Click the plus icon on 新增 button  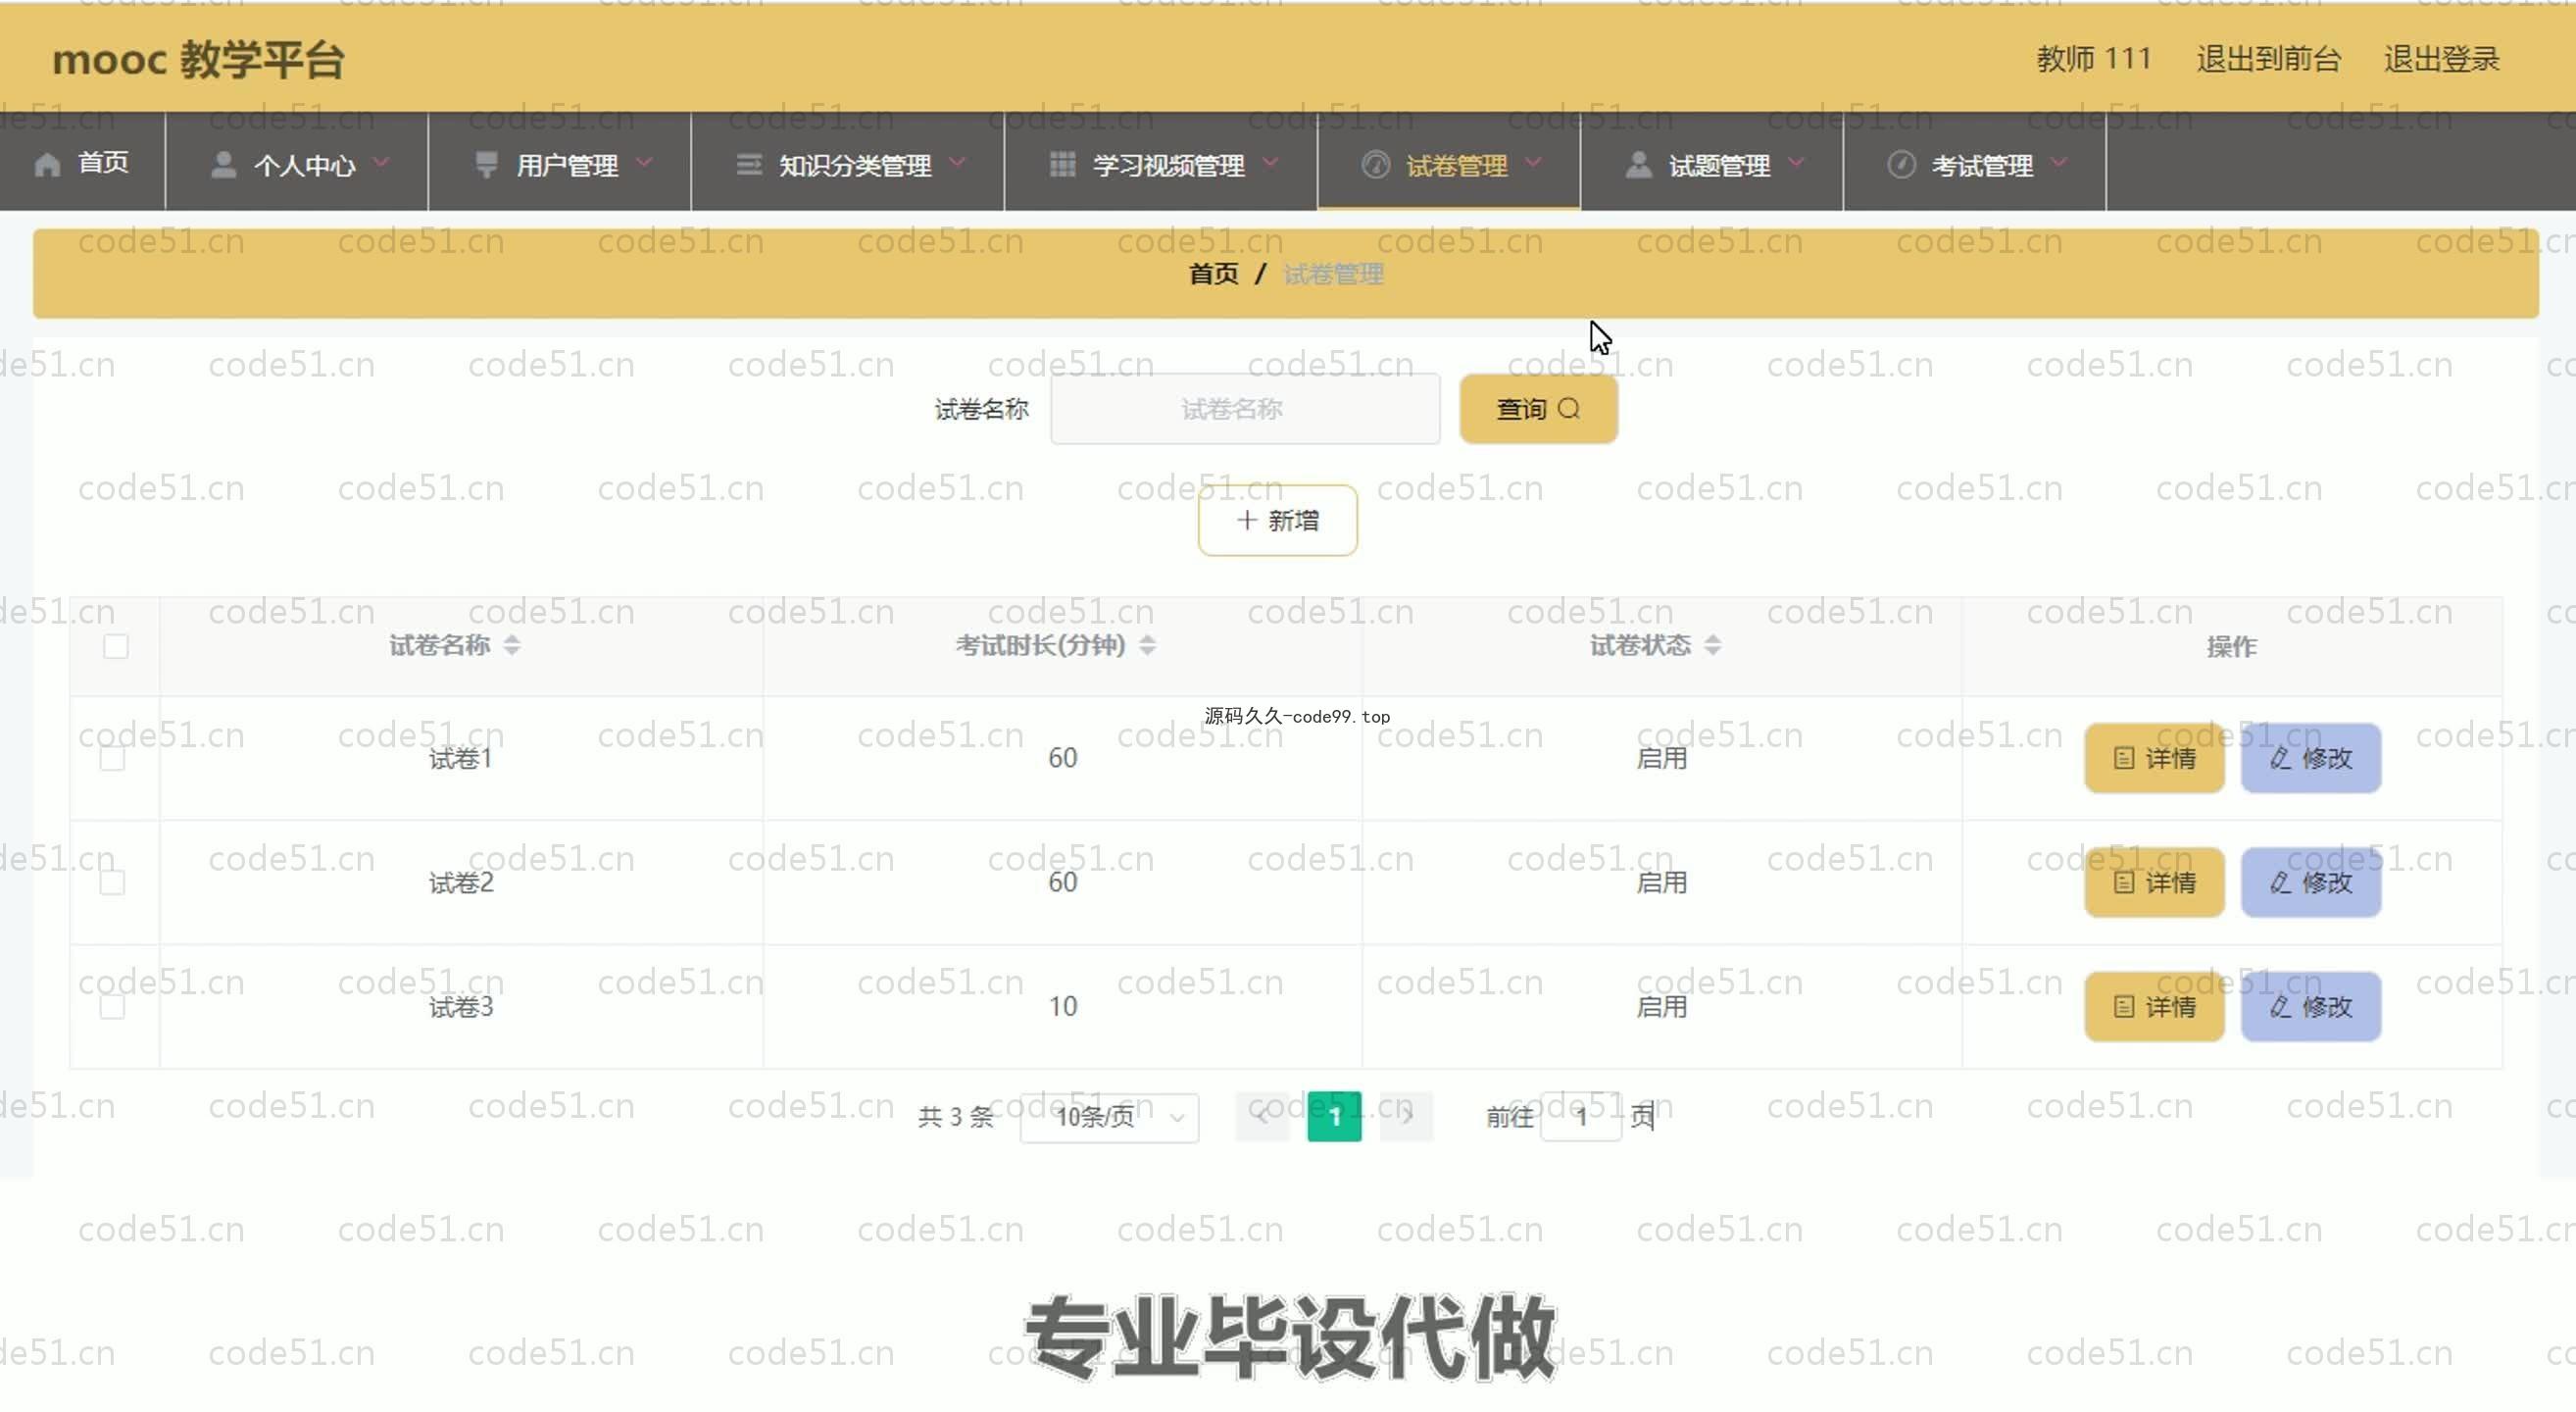(x=1246, y=520)
